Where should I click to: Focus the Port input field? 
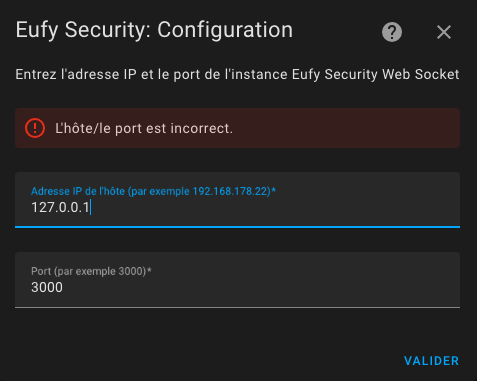[x=237, y=280]
